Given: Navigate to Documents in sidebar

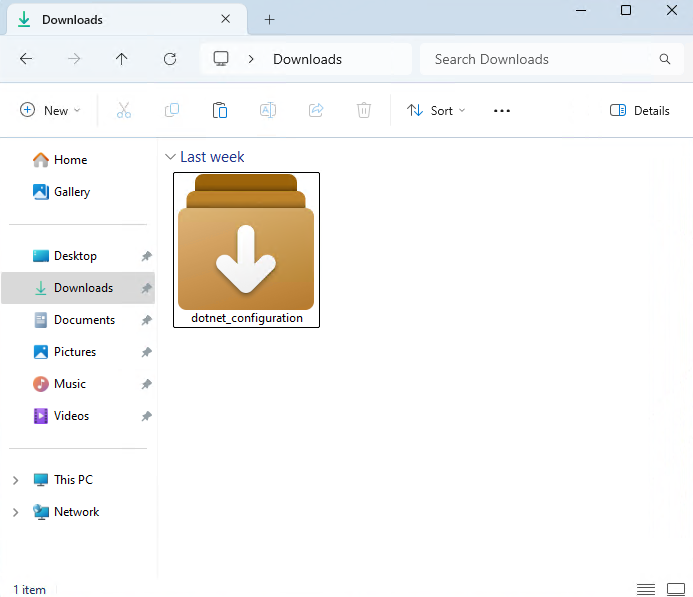Looking at the screenshot, I should point(84,320).
